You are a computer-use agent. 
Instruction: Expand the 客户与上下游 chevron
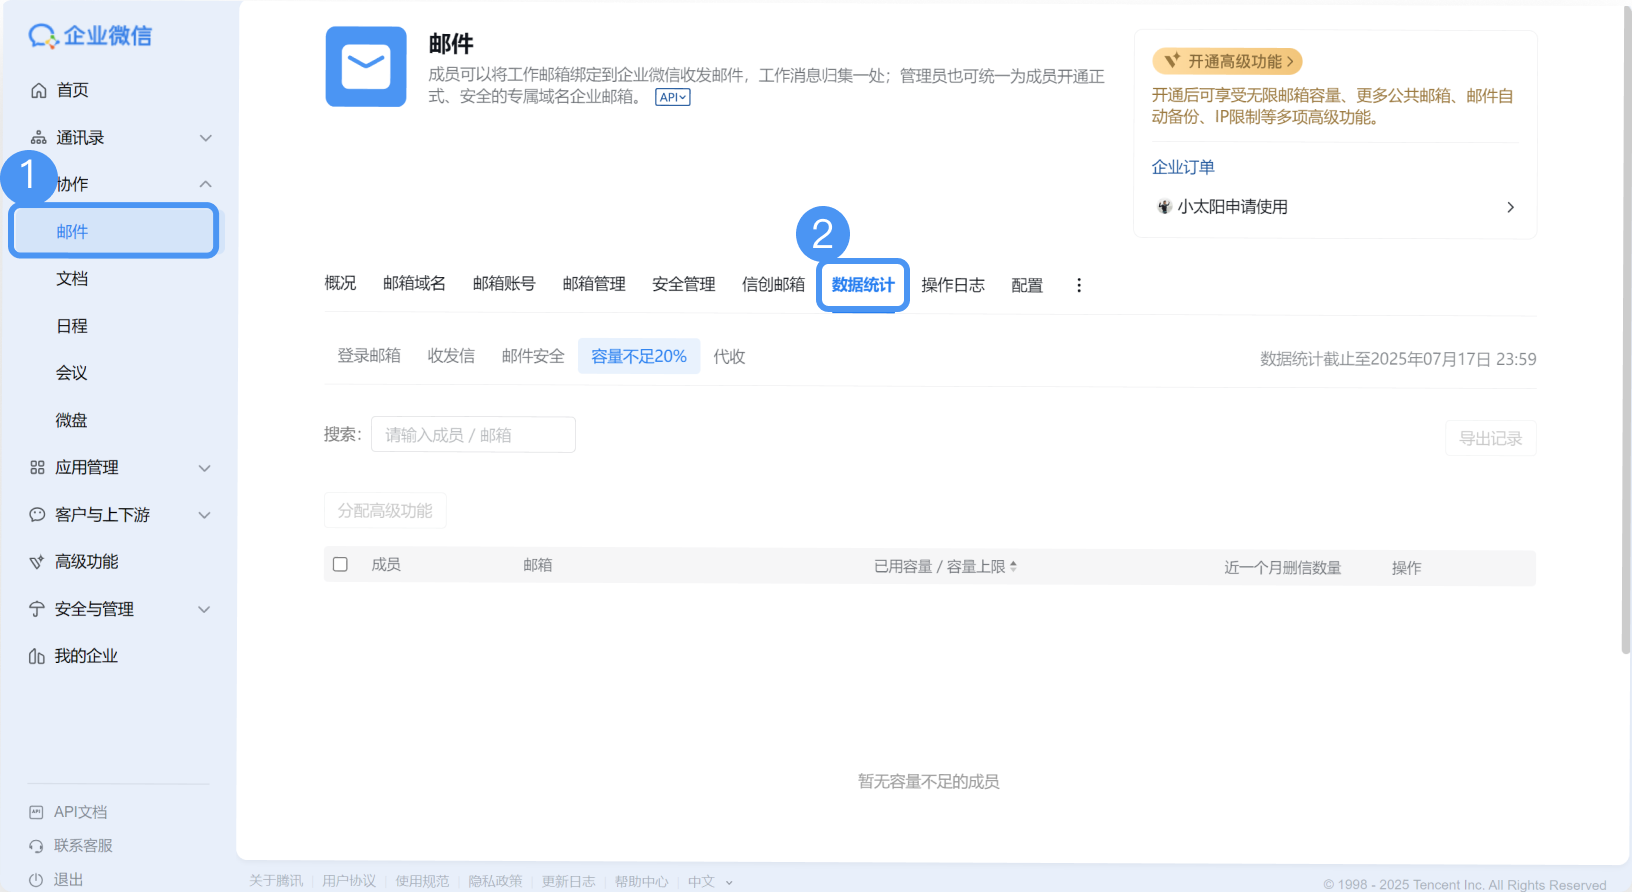pyautogui.click(x=205, y=515)
